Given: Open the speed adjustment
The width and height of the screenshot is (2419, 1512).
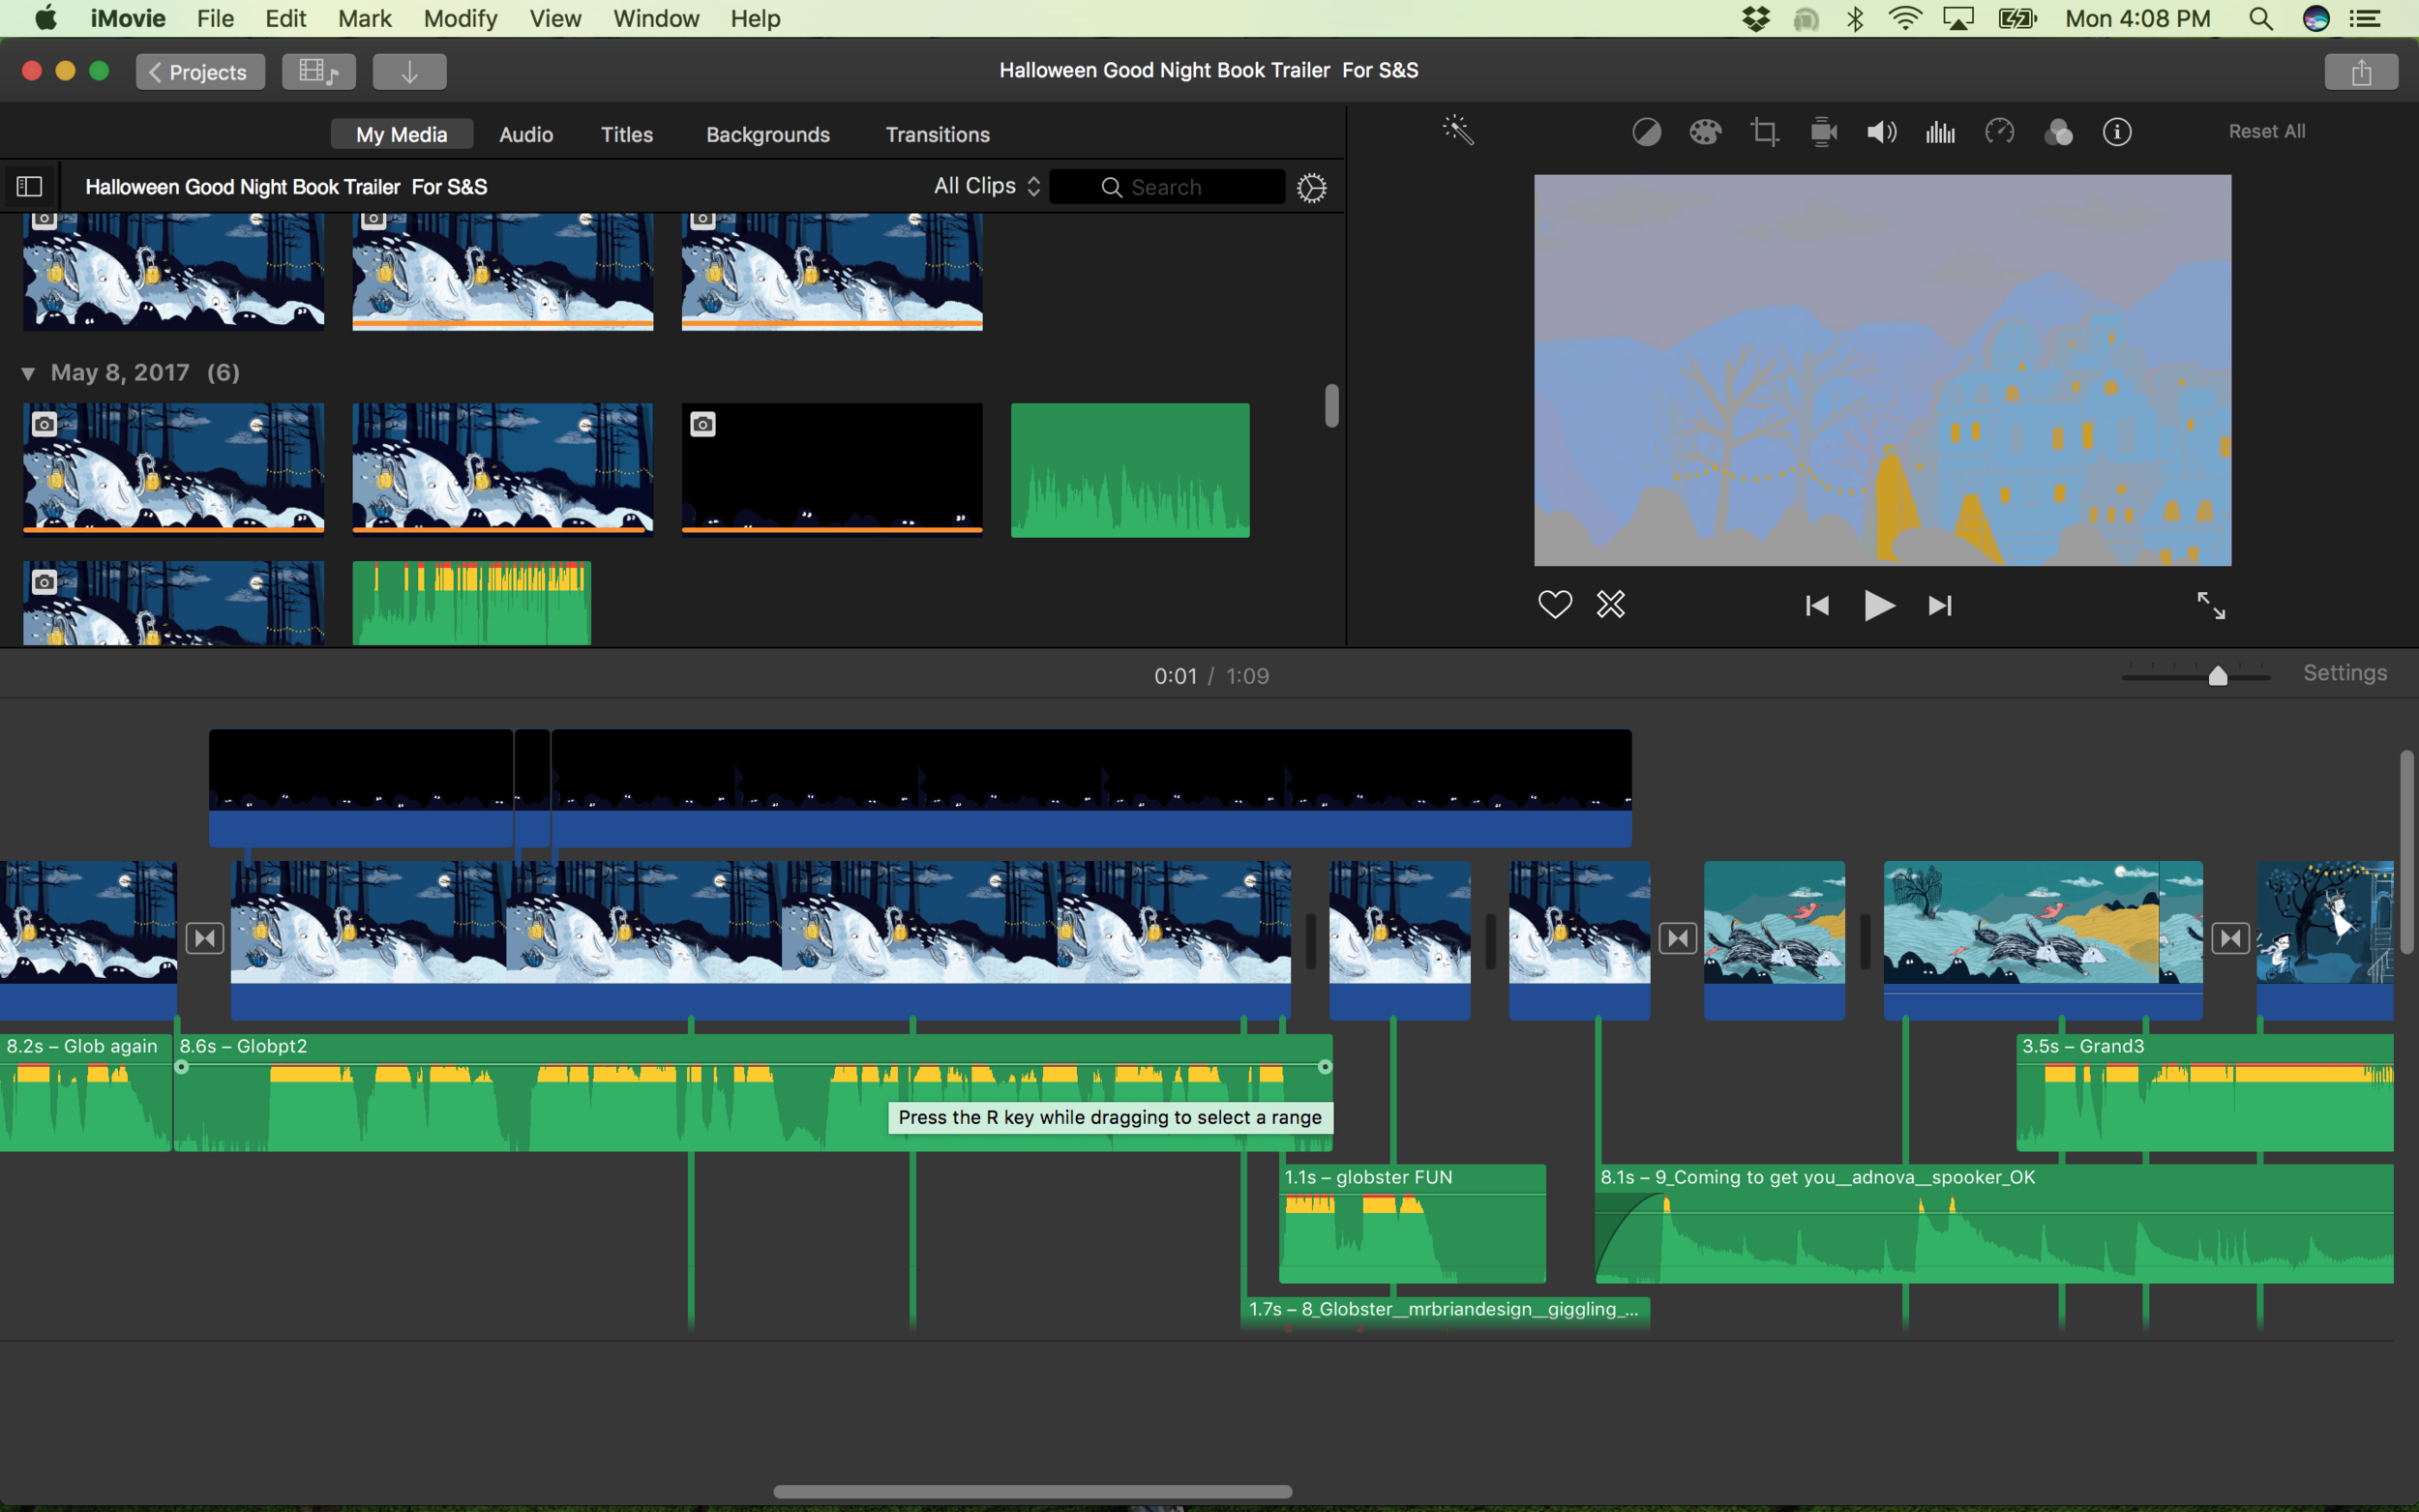Looking at the screenshot, I should pyautogui.click(x=1999, y=132).
